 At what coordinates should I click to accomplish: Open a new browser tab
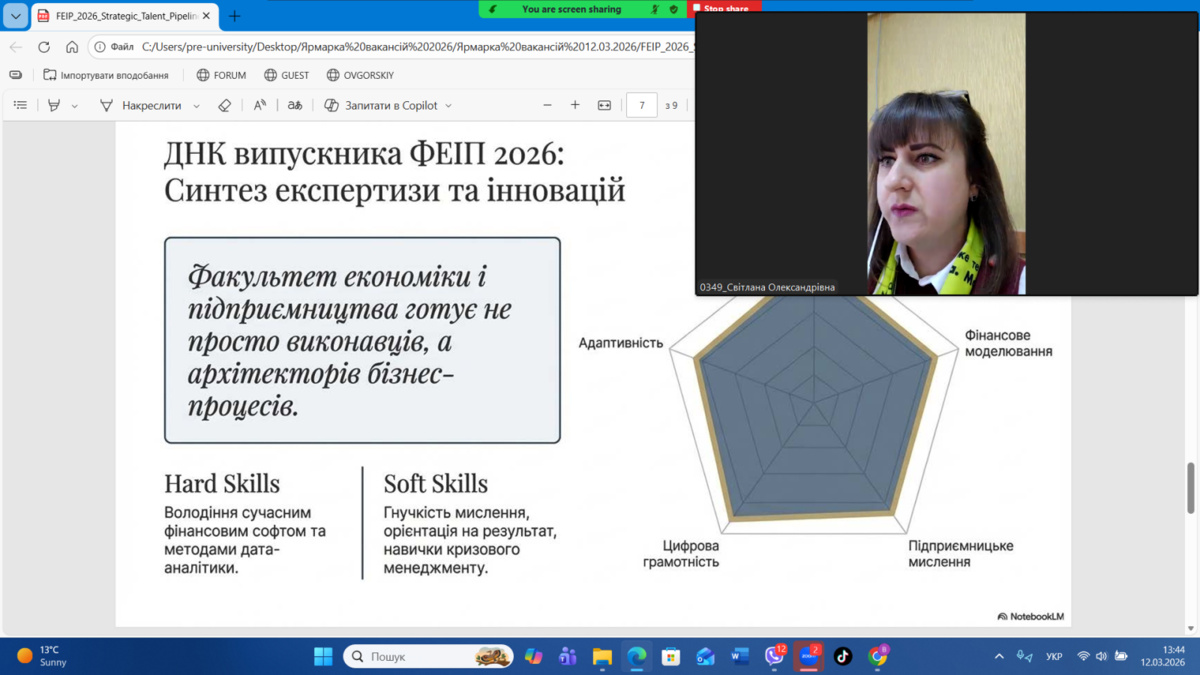click(235, 16)
